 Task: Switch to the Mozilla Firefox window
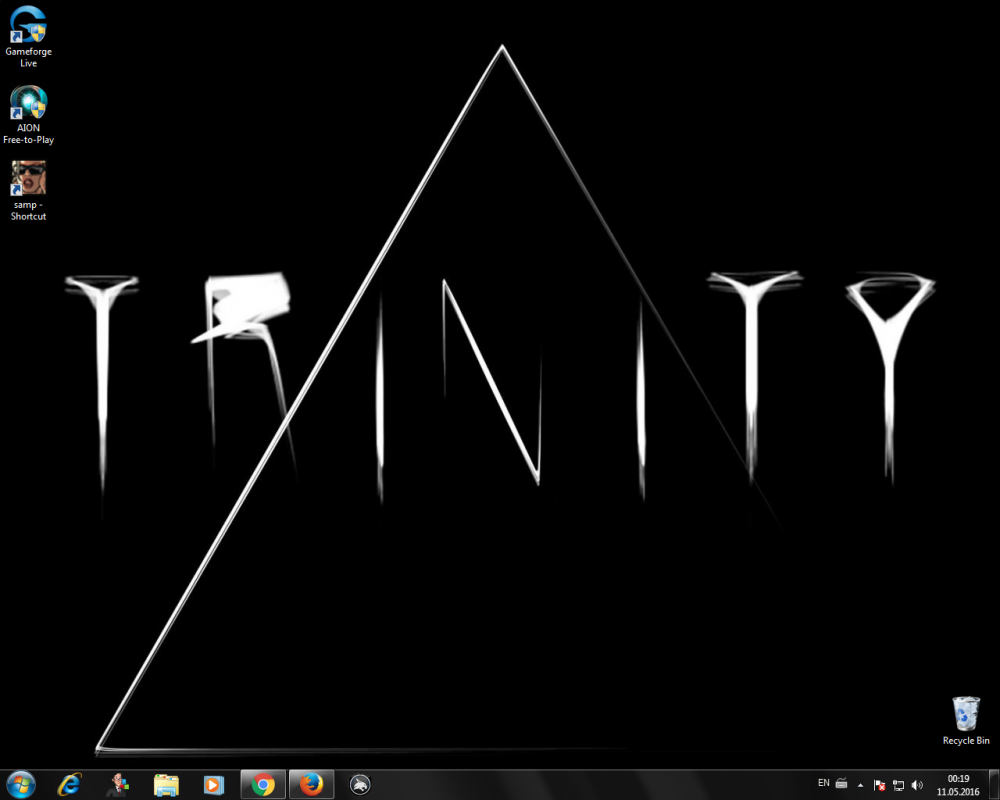(311, 785)
